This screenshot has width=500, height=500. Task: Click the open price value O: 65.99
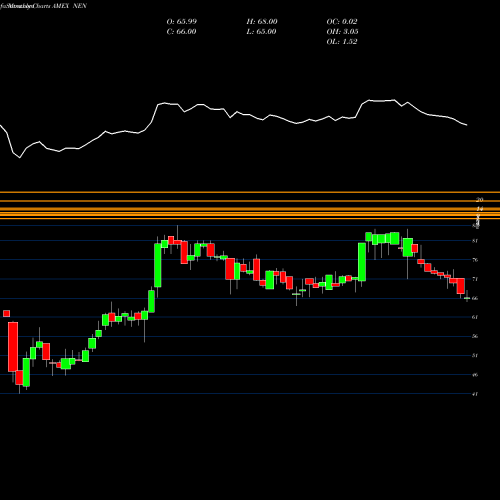182,22
